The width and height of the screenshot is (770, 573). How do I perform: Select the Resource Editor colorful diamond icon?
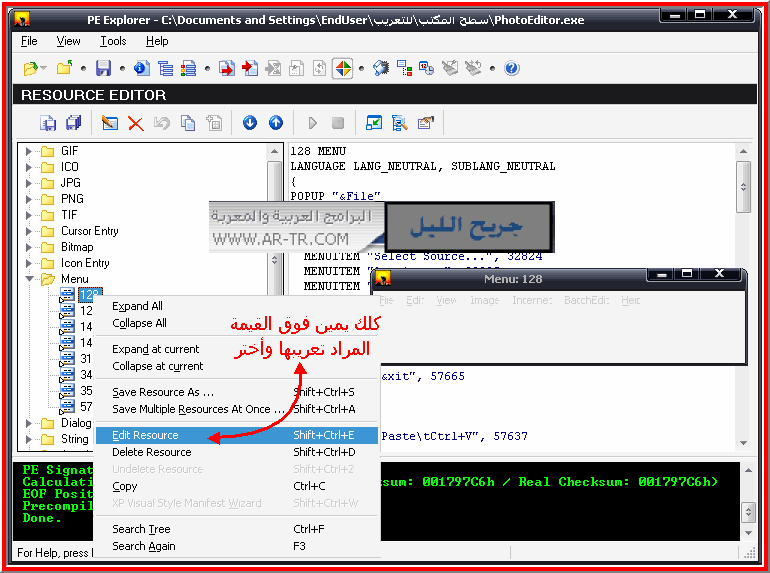[x=343, y=68]
